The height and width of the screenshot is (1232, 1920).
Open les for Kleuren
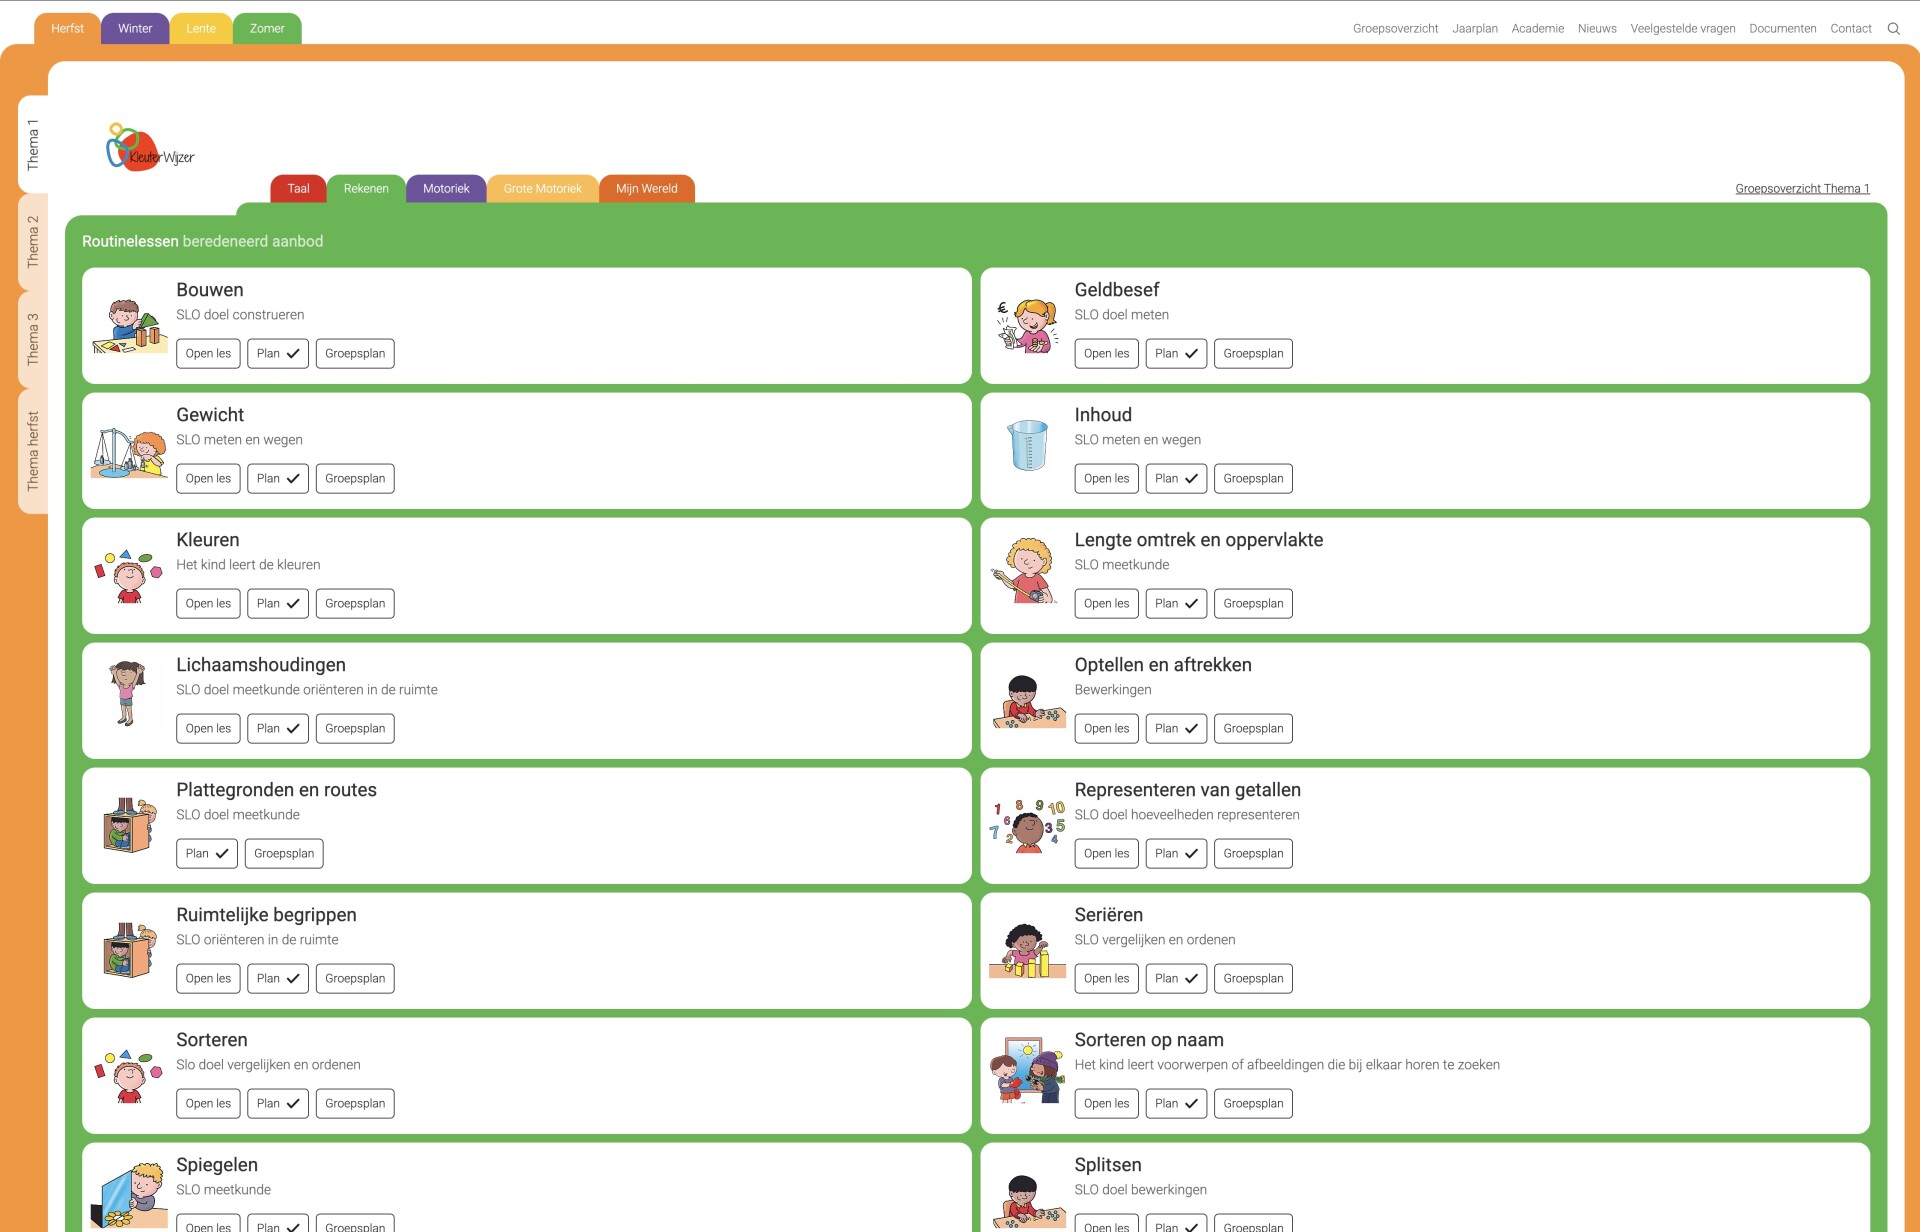click(x=208, y=604)
